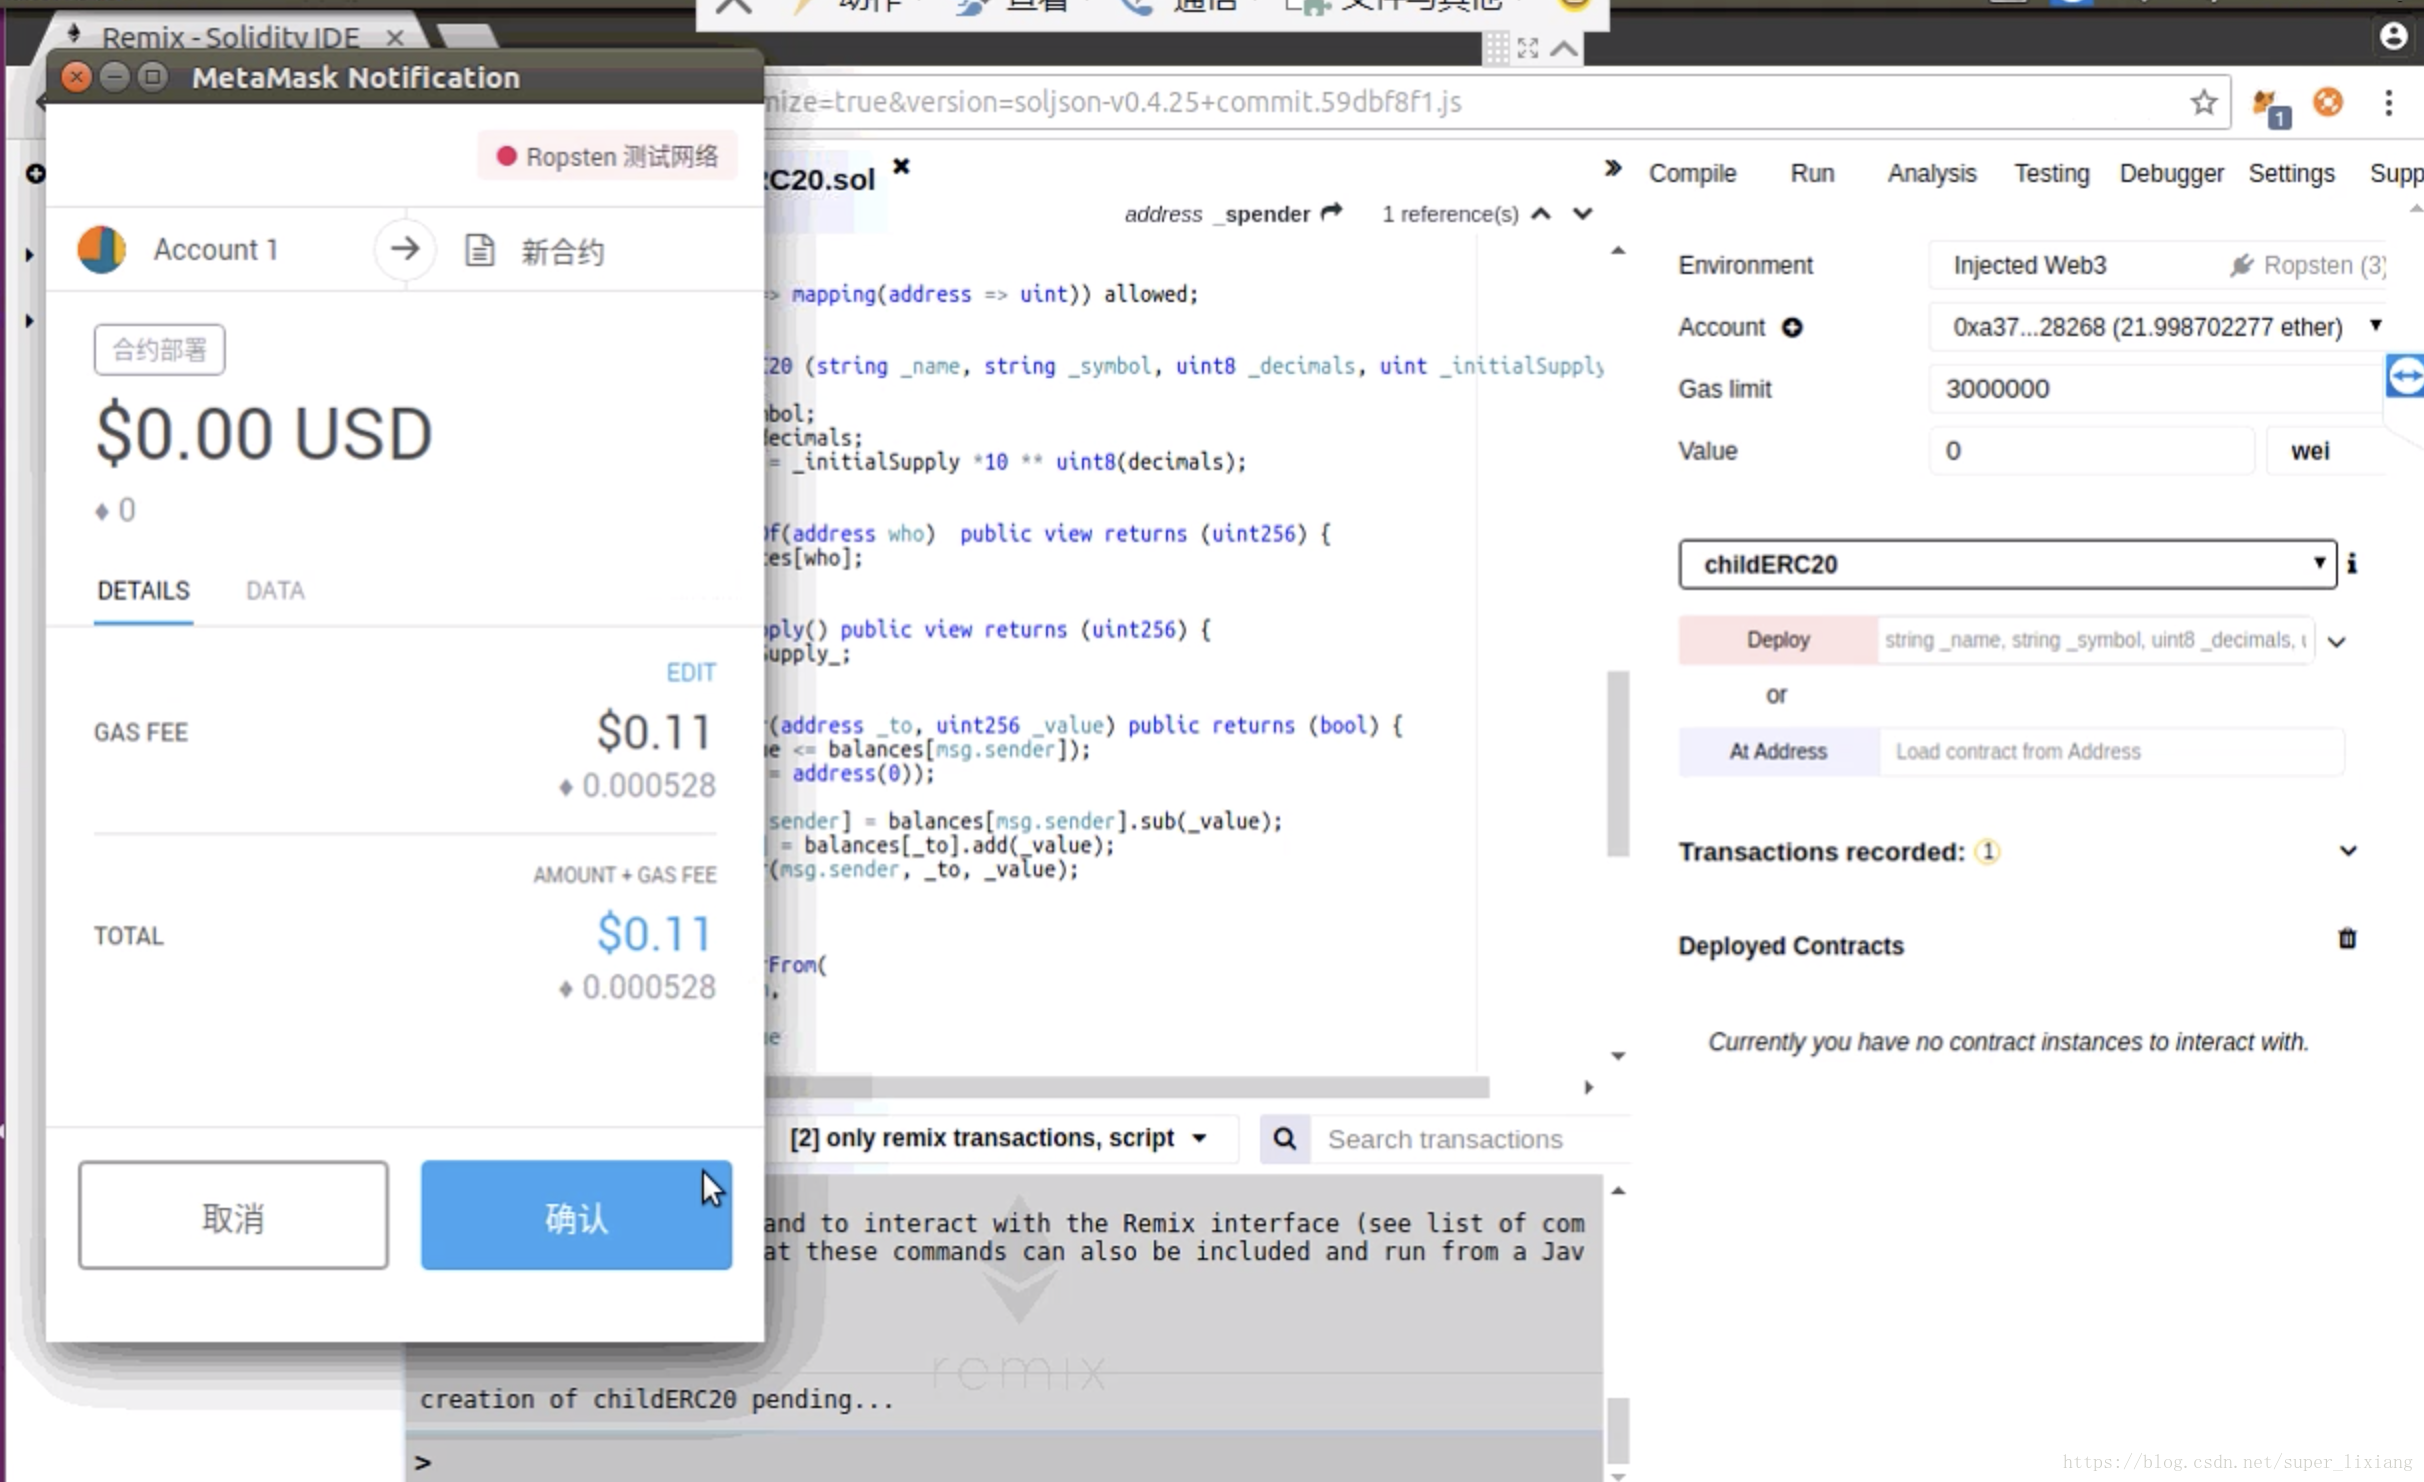Open the Environment Injected Web3 dropdown
The width and height of the screenshot is (2424, 1482).
coord(2157,265)
